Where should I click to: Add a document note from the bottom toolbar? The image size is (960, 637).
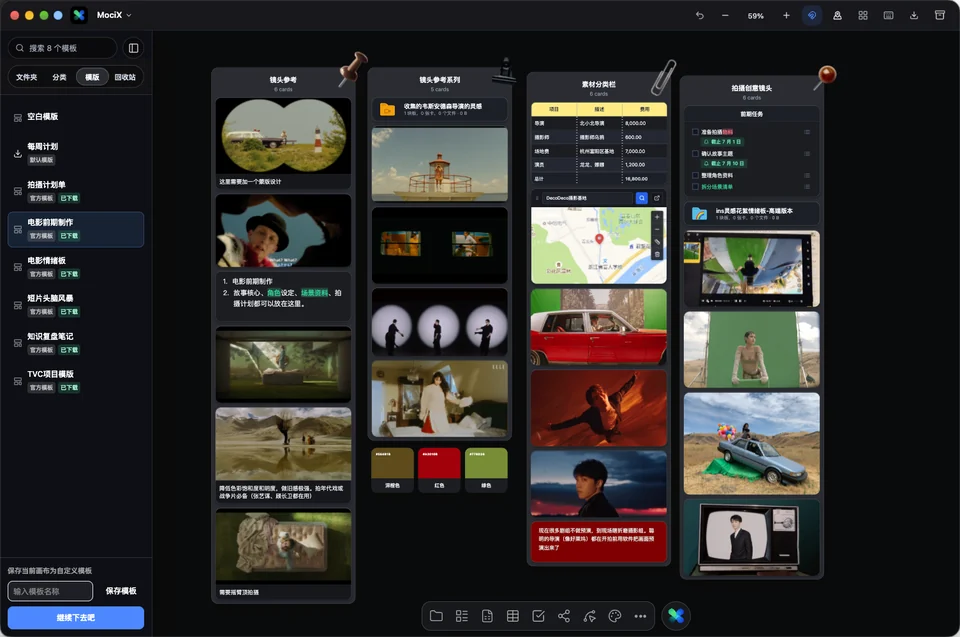487,616
